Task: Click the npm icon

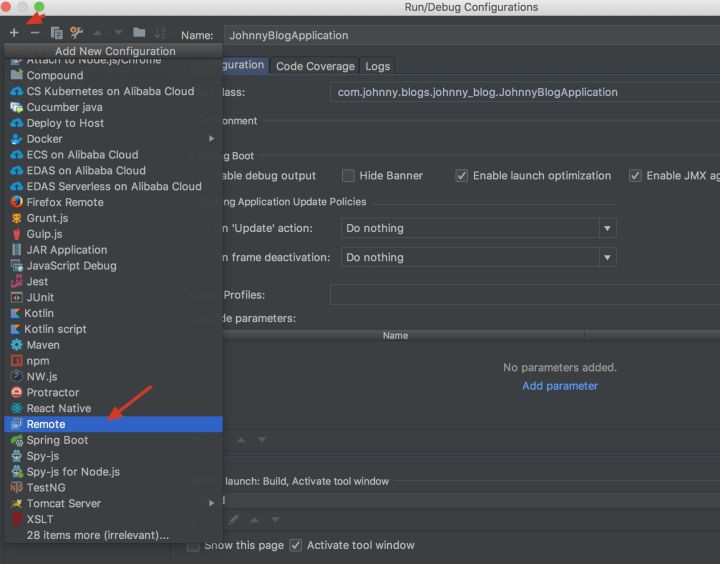Action: pos(17,361)
